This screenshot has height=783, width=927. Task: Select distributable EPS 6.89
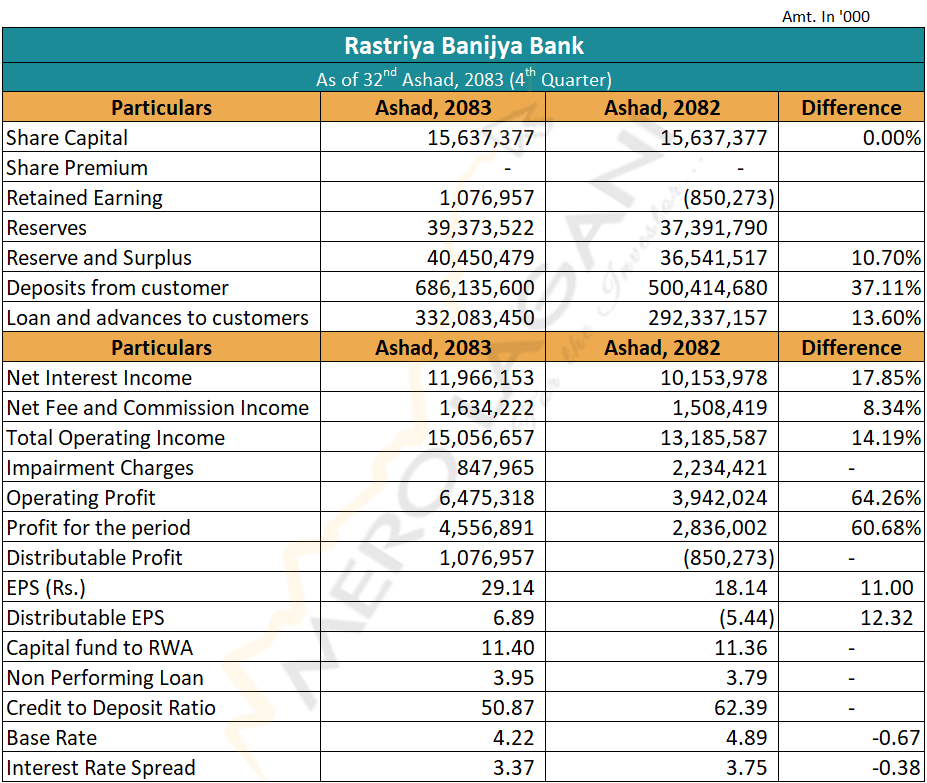click(513, 618)
